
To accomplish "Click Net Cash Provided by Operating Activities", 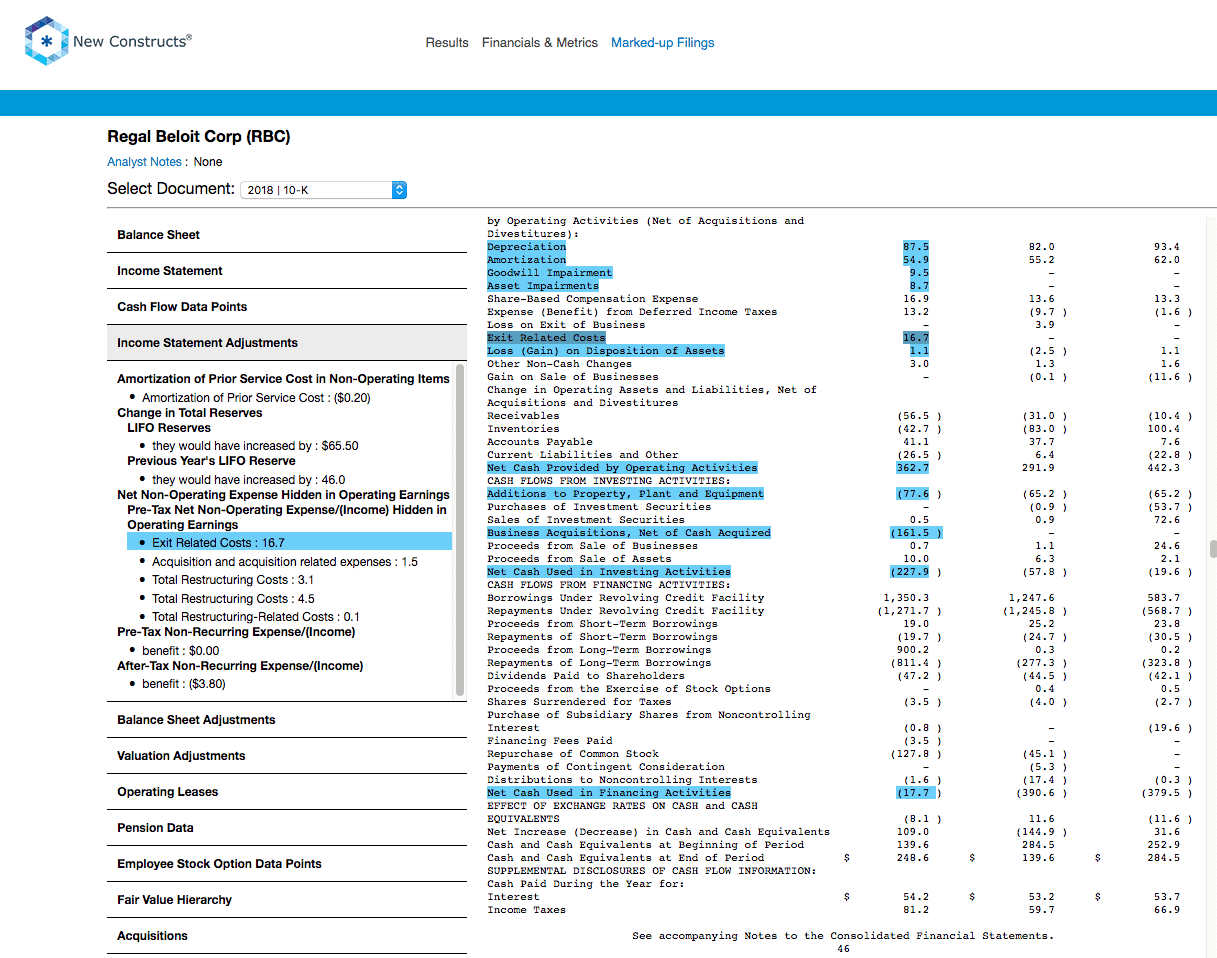I will click(622, 468).
